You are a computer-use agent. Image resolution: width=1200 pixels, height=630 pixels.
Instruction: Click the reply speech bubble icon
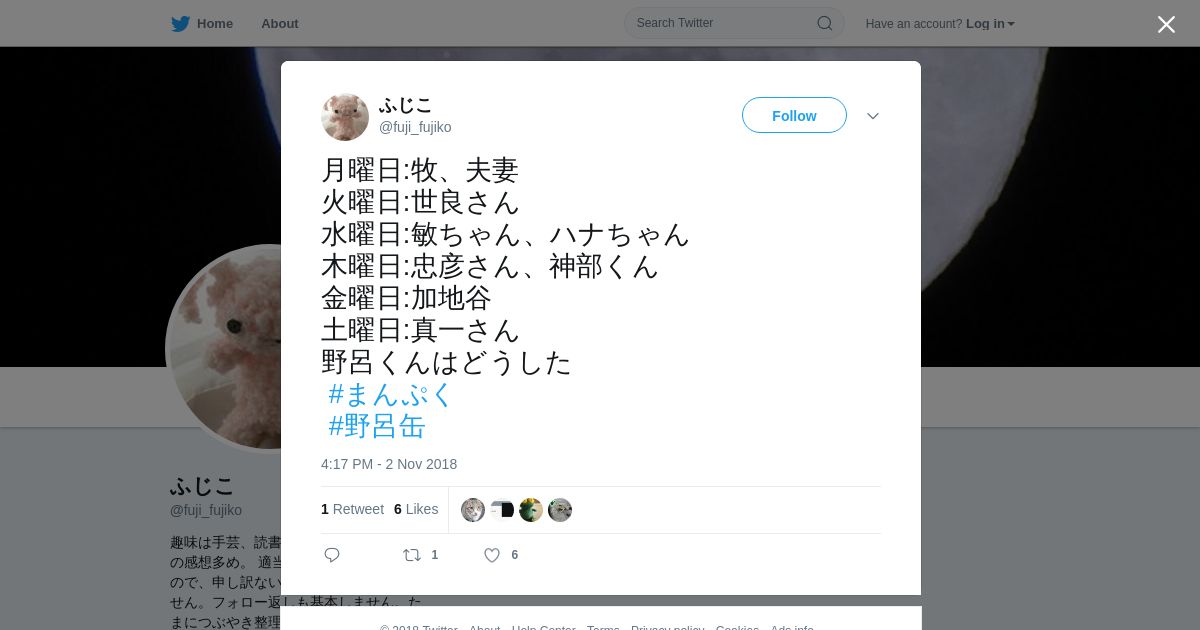coord(332,555)
